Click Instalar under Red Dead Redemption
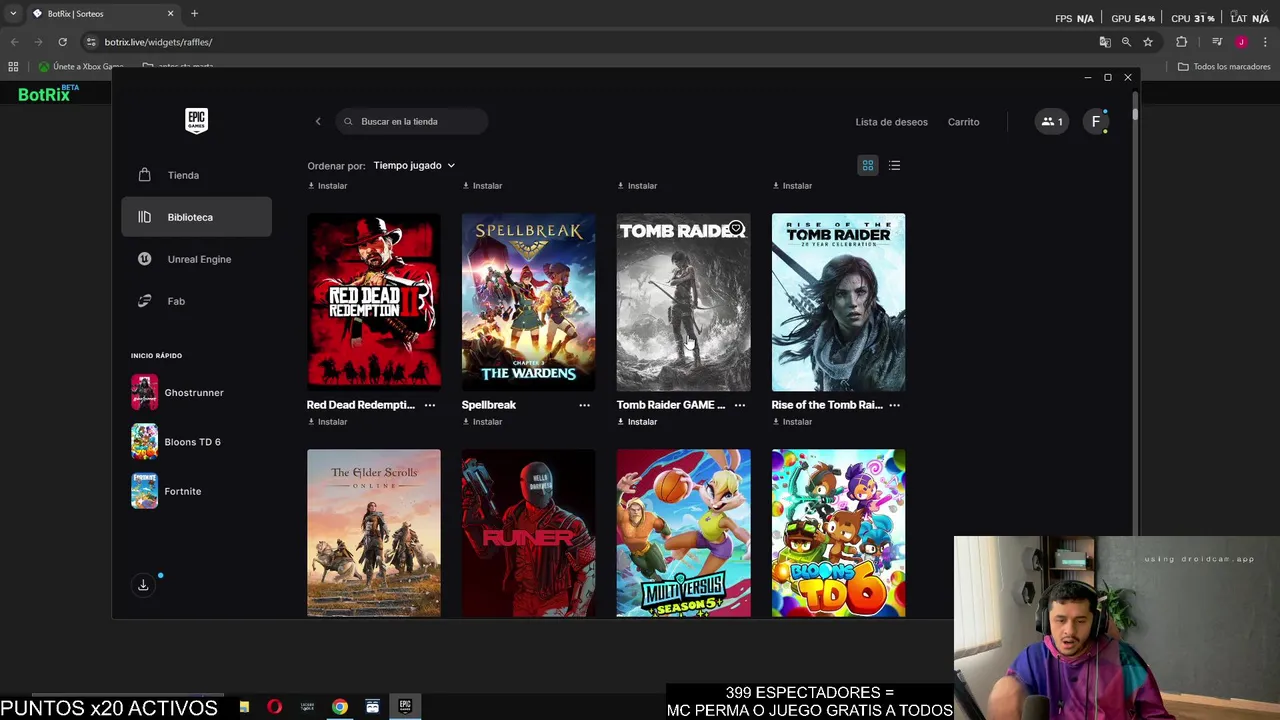This screenshot has width=1280, height=720. pos(327,422)
